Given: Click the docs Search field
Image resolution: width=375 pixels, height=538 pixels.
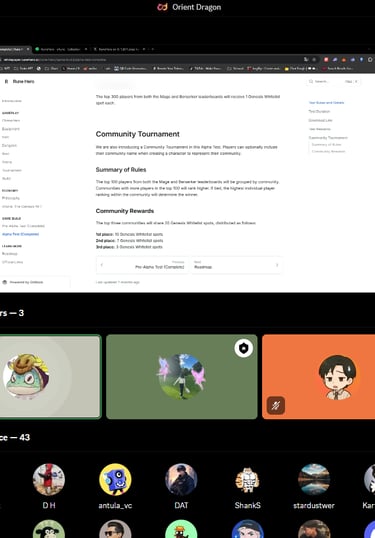Looking at the screenshot, I should tap(333, 81).
